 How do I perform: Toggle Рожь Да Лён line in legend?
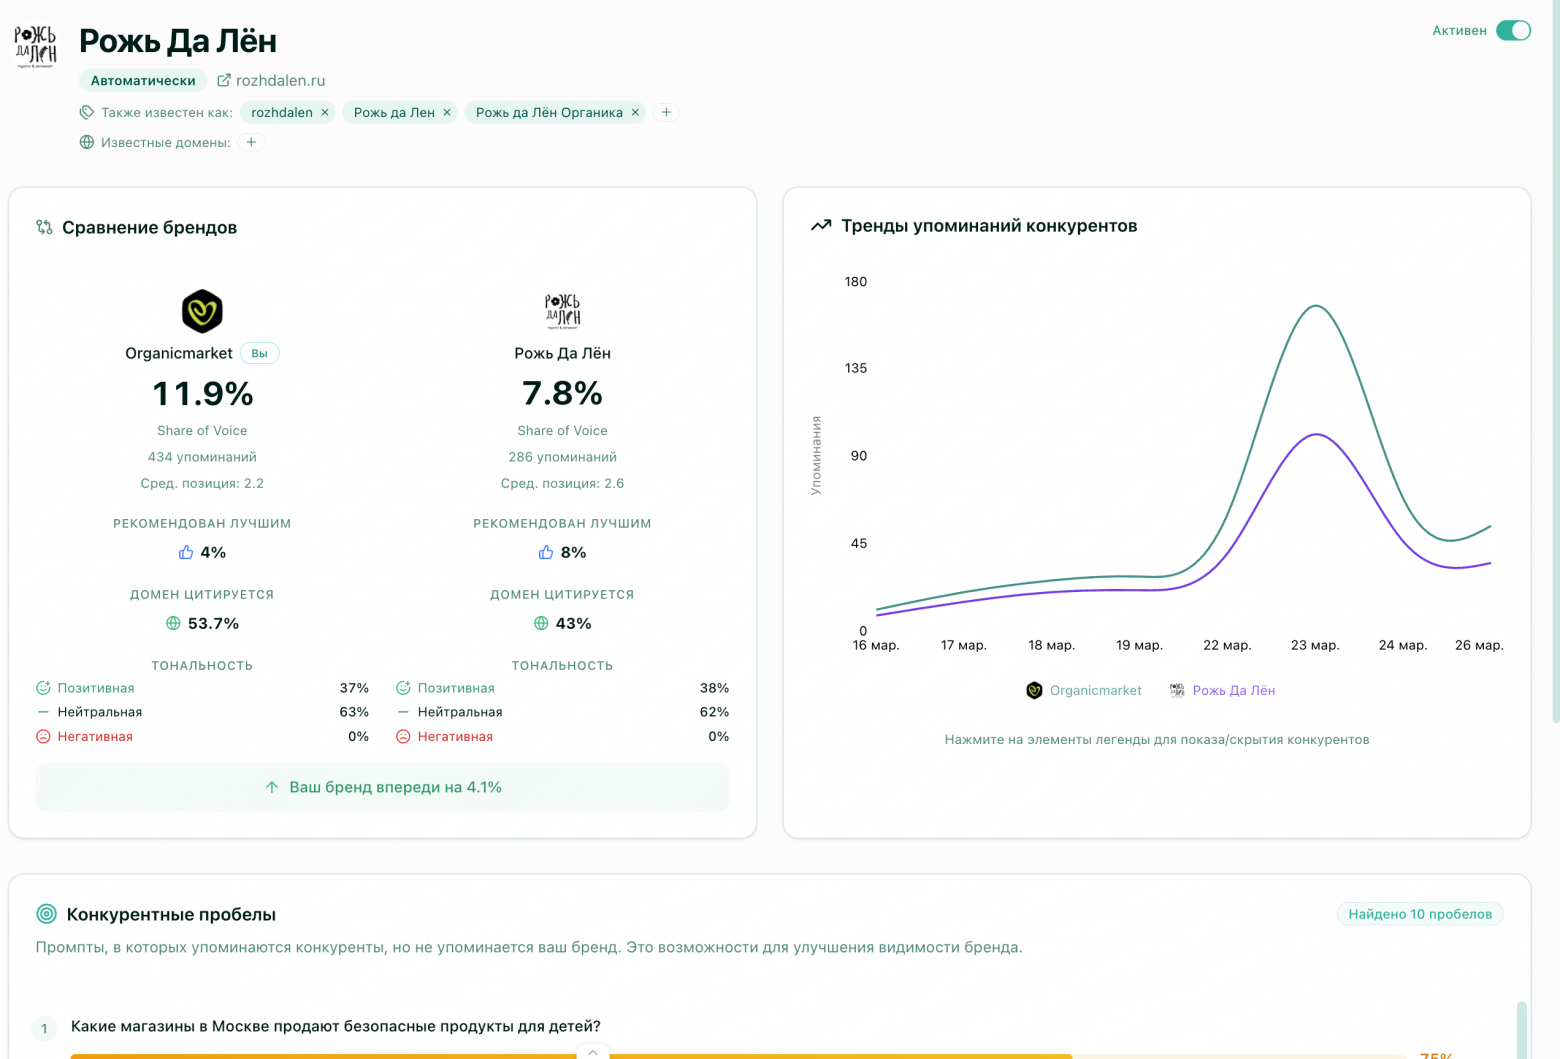(1222, 691)
